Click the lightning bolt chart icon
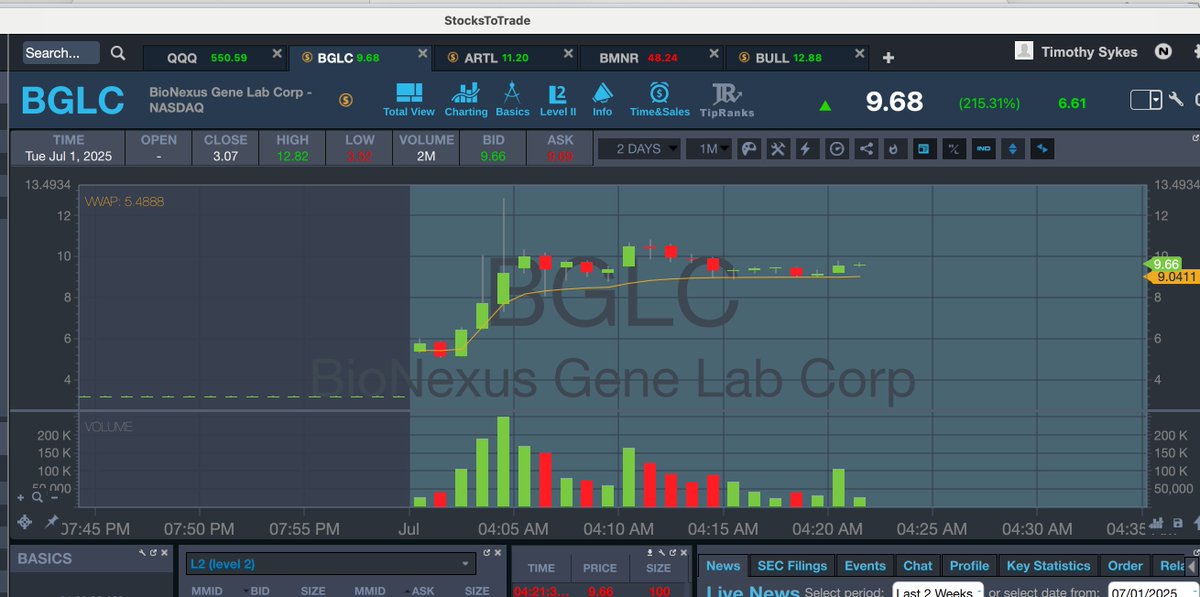This screenshot has height=597, width=1200. [x=807, y=149]
